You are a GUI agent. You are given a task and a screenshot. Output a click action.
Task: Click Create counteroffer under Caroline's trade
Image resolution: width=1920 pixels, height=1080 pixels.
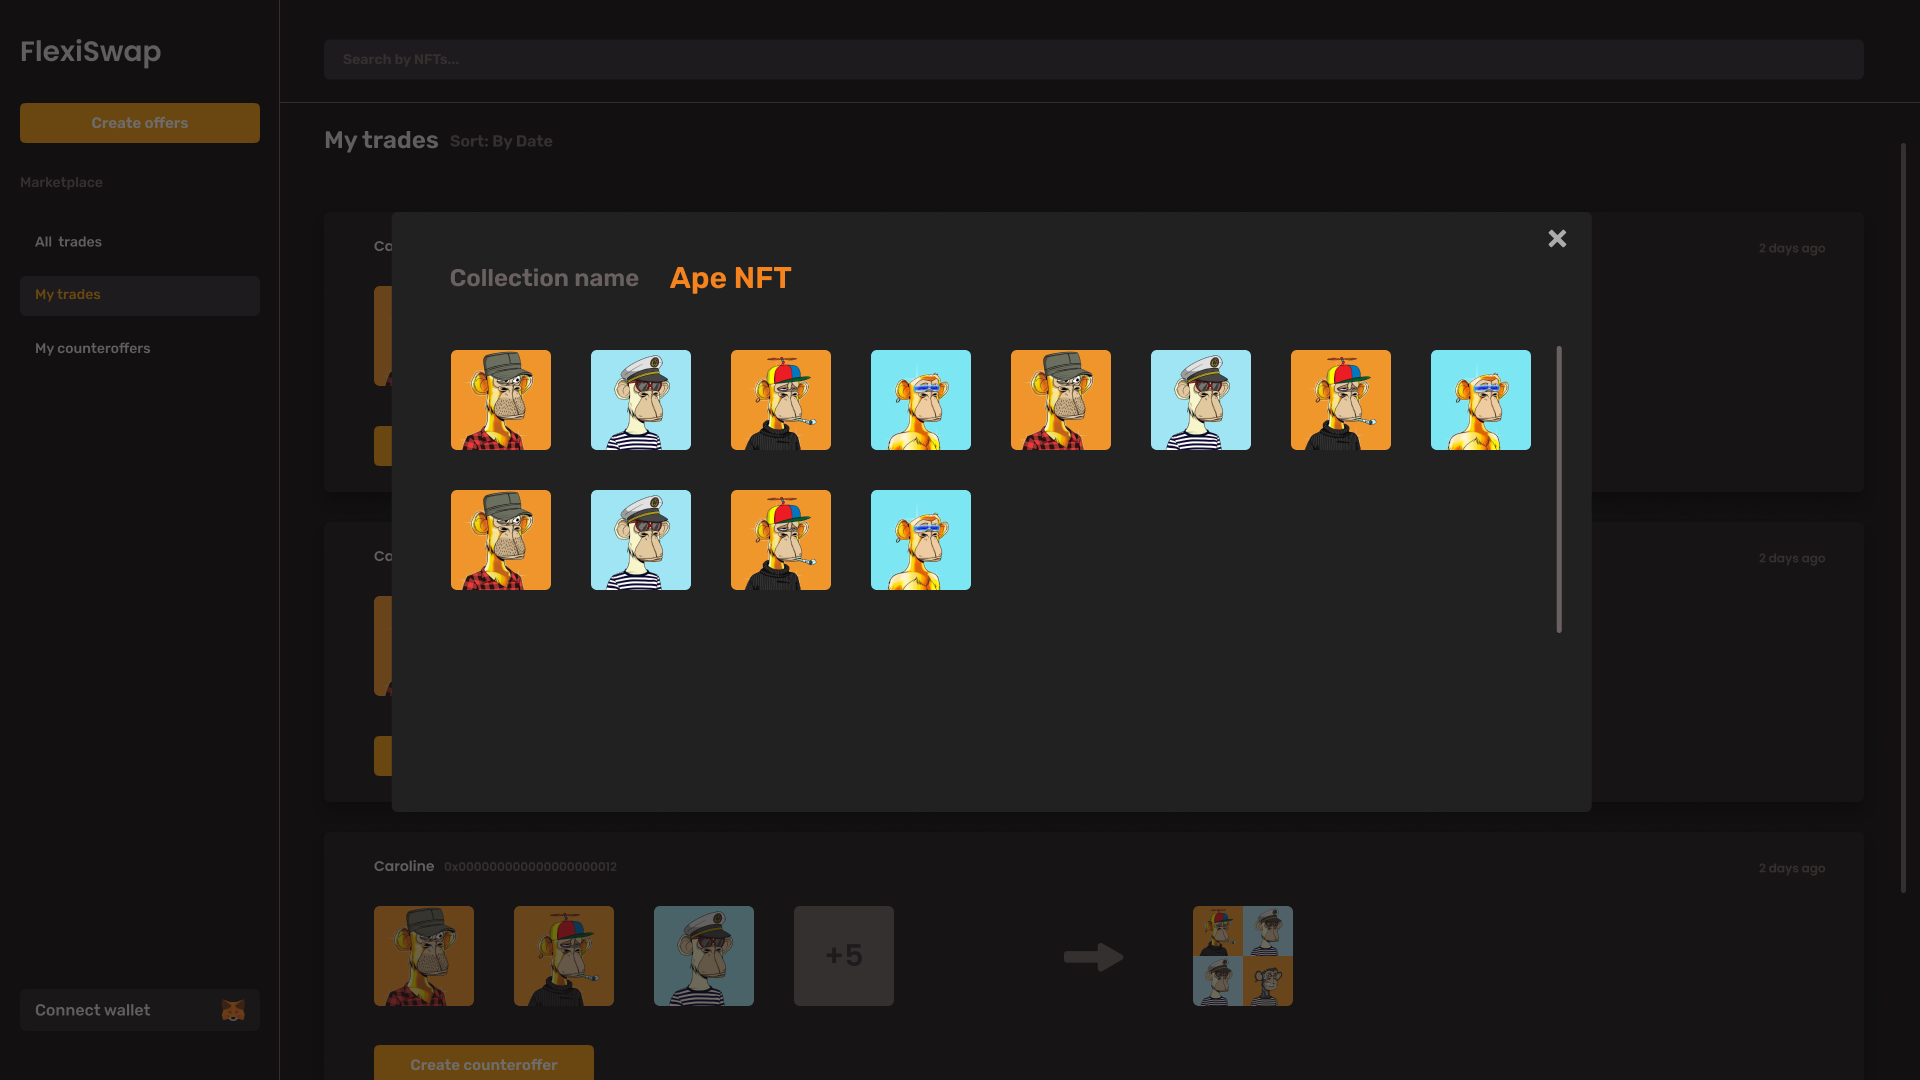point(484,1064)
